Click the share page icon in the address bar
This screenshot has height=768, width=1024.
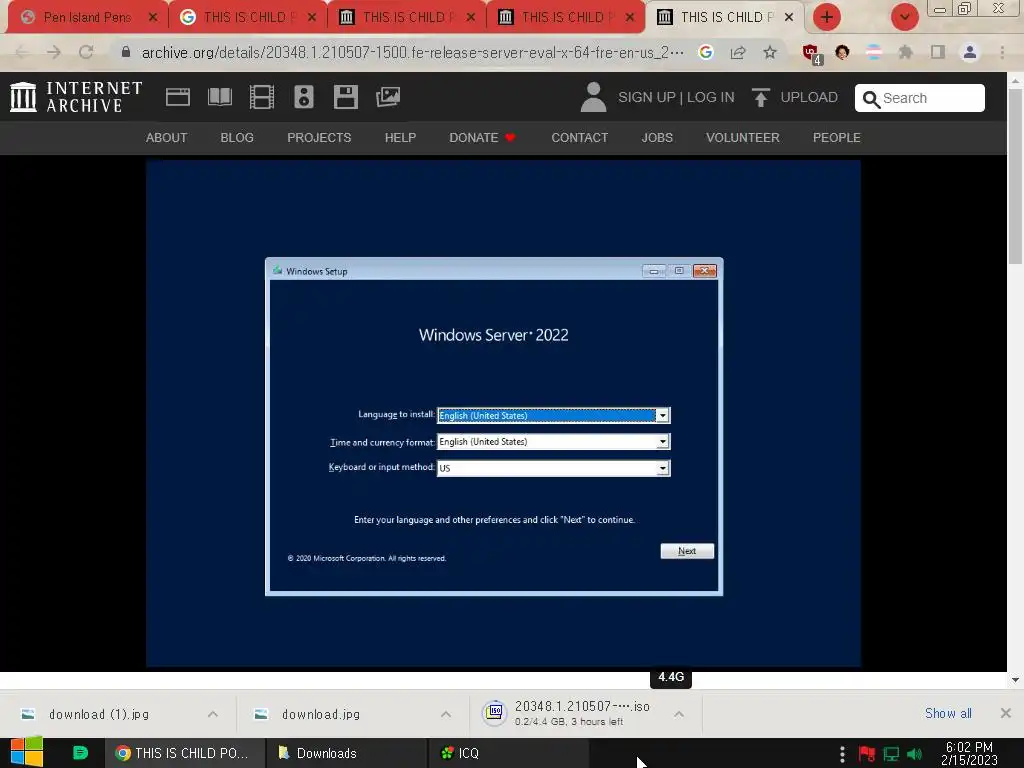click(738, 52)
